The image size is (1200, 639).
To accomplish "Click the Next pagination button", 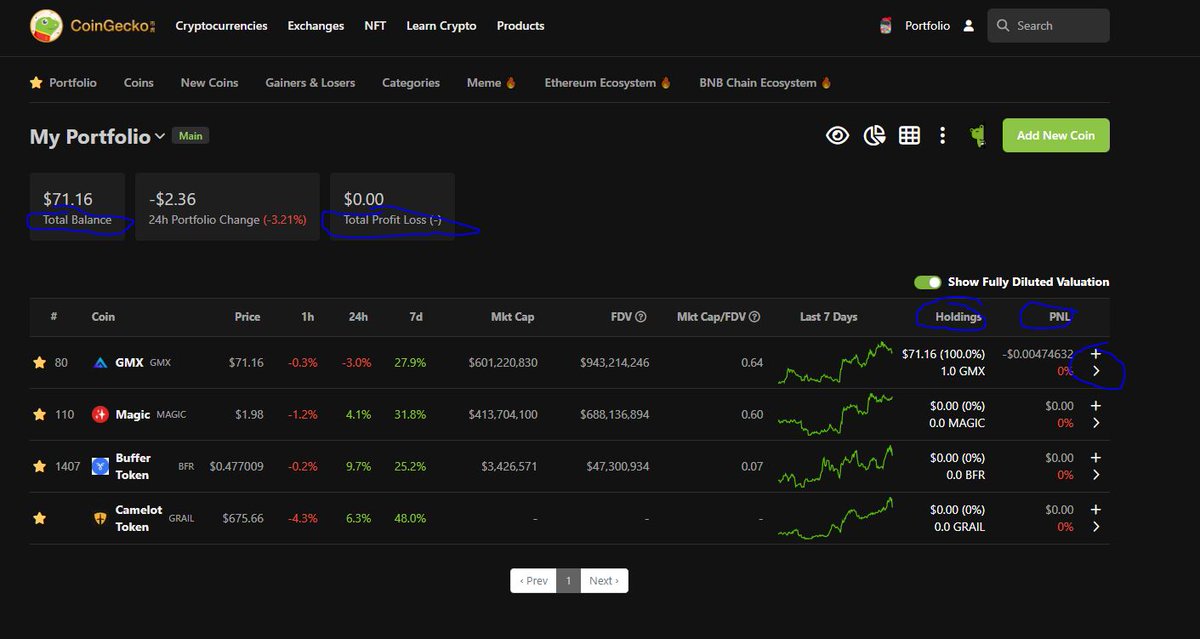I will tap(604, 581).
